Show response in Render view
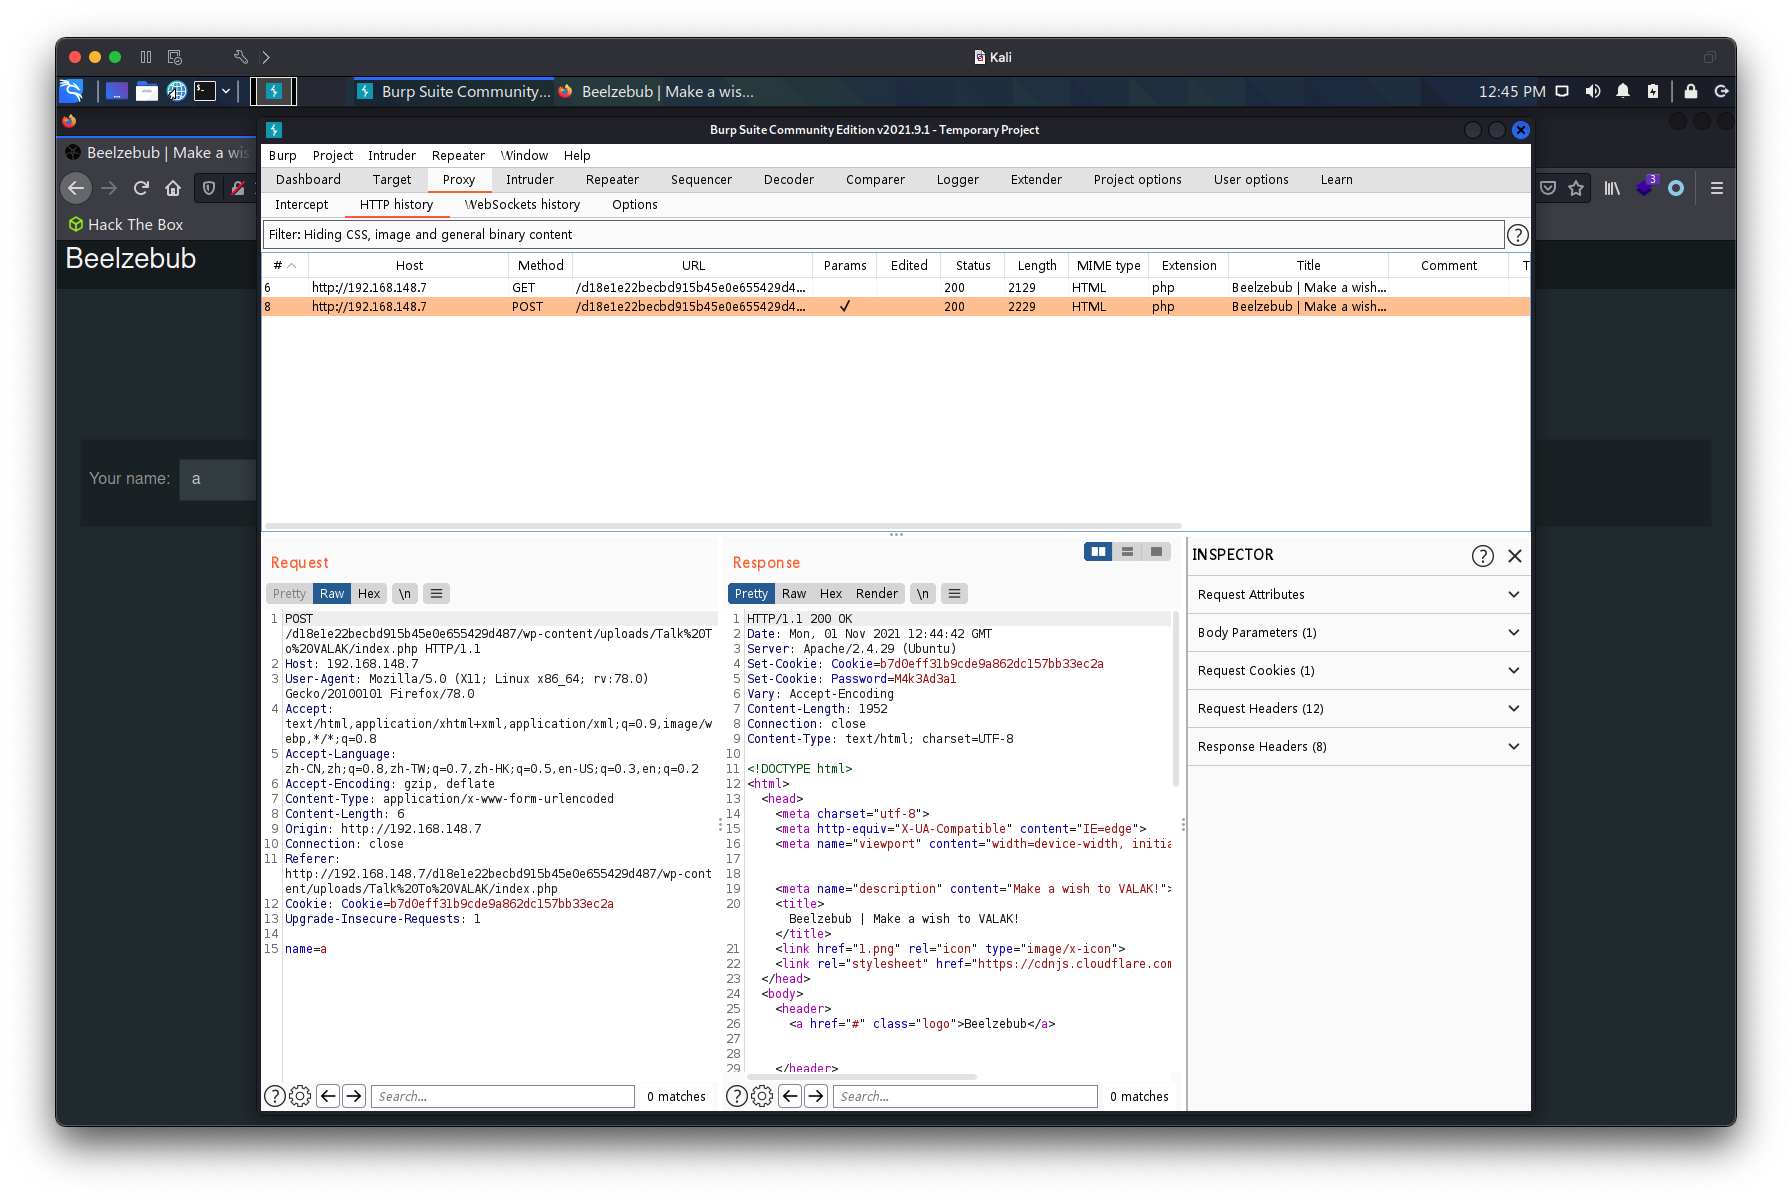The width and height of the screenshot is (1792, 1200). (x=876, y=594)
